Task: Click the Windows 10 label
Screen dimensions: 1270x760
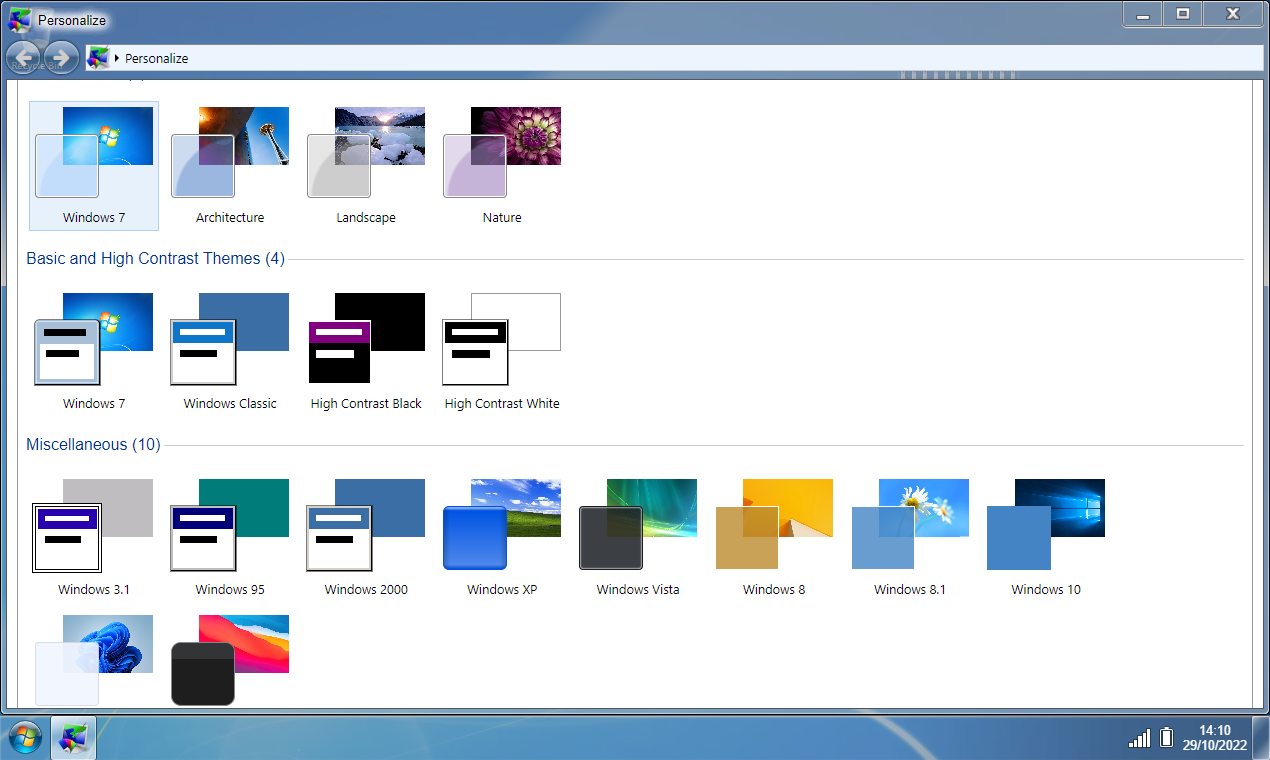Action: [x=1046, y=589]
